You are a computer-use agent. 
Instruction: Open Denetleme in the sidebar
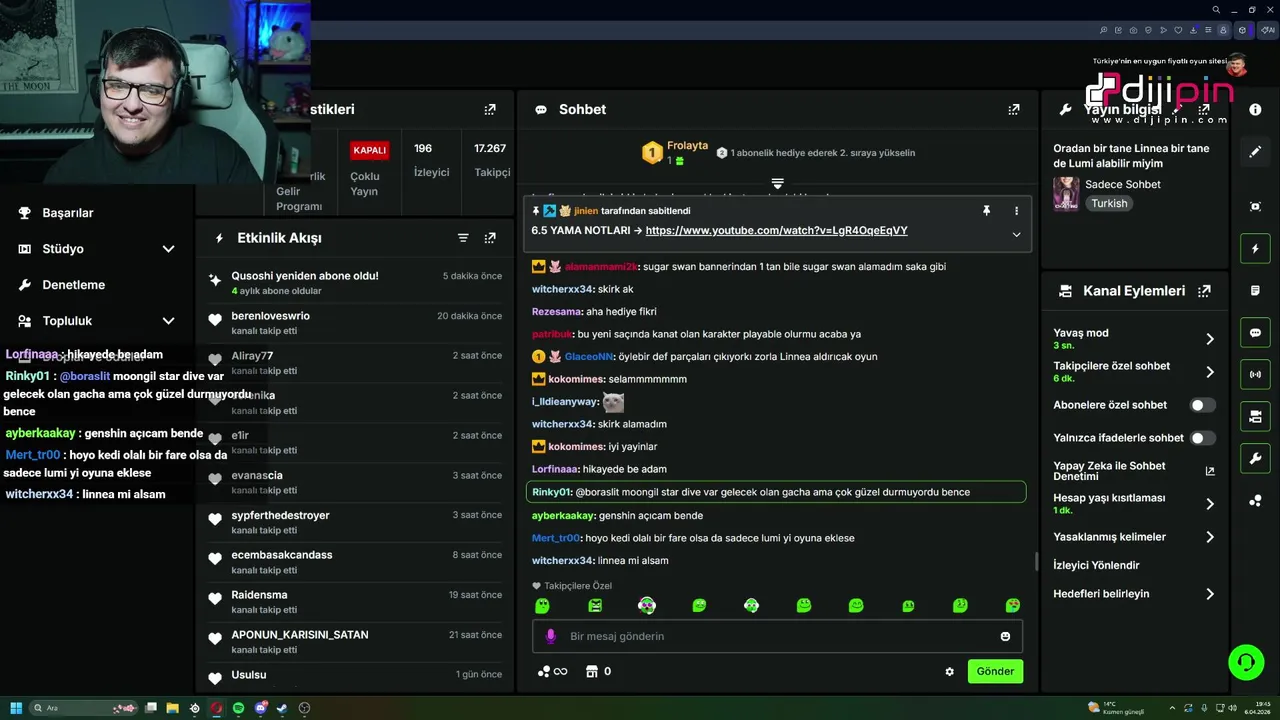coord(74,285)
